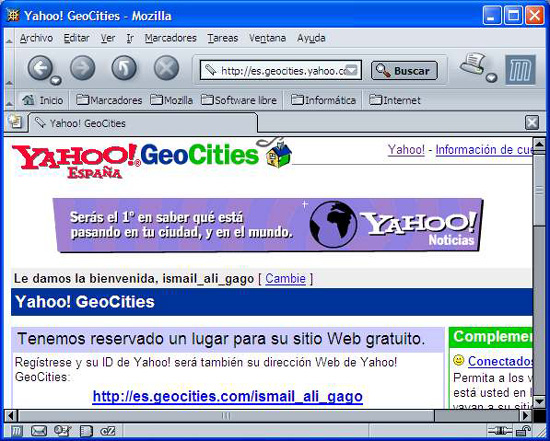
Task: Click the new tab icon beside tabs
Action: tap(15, 122)
